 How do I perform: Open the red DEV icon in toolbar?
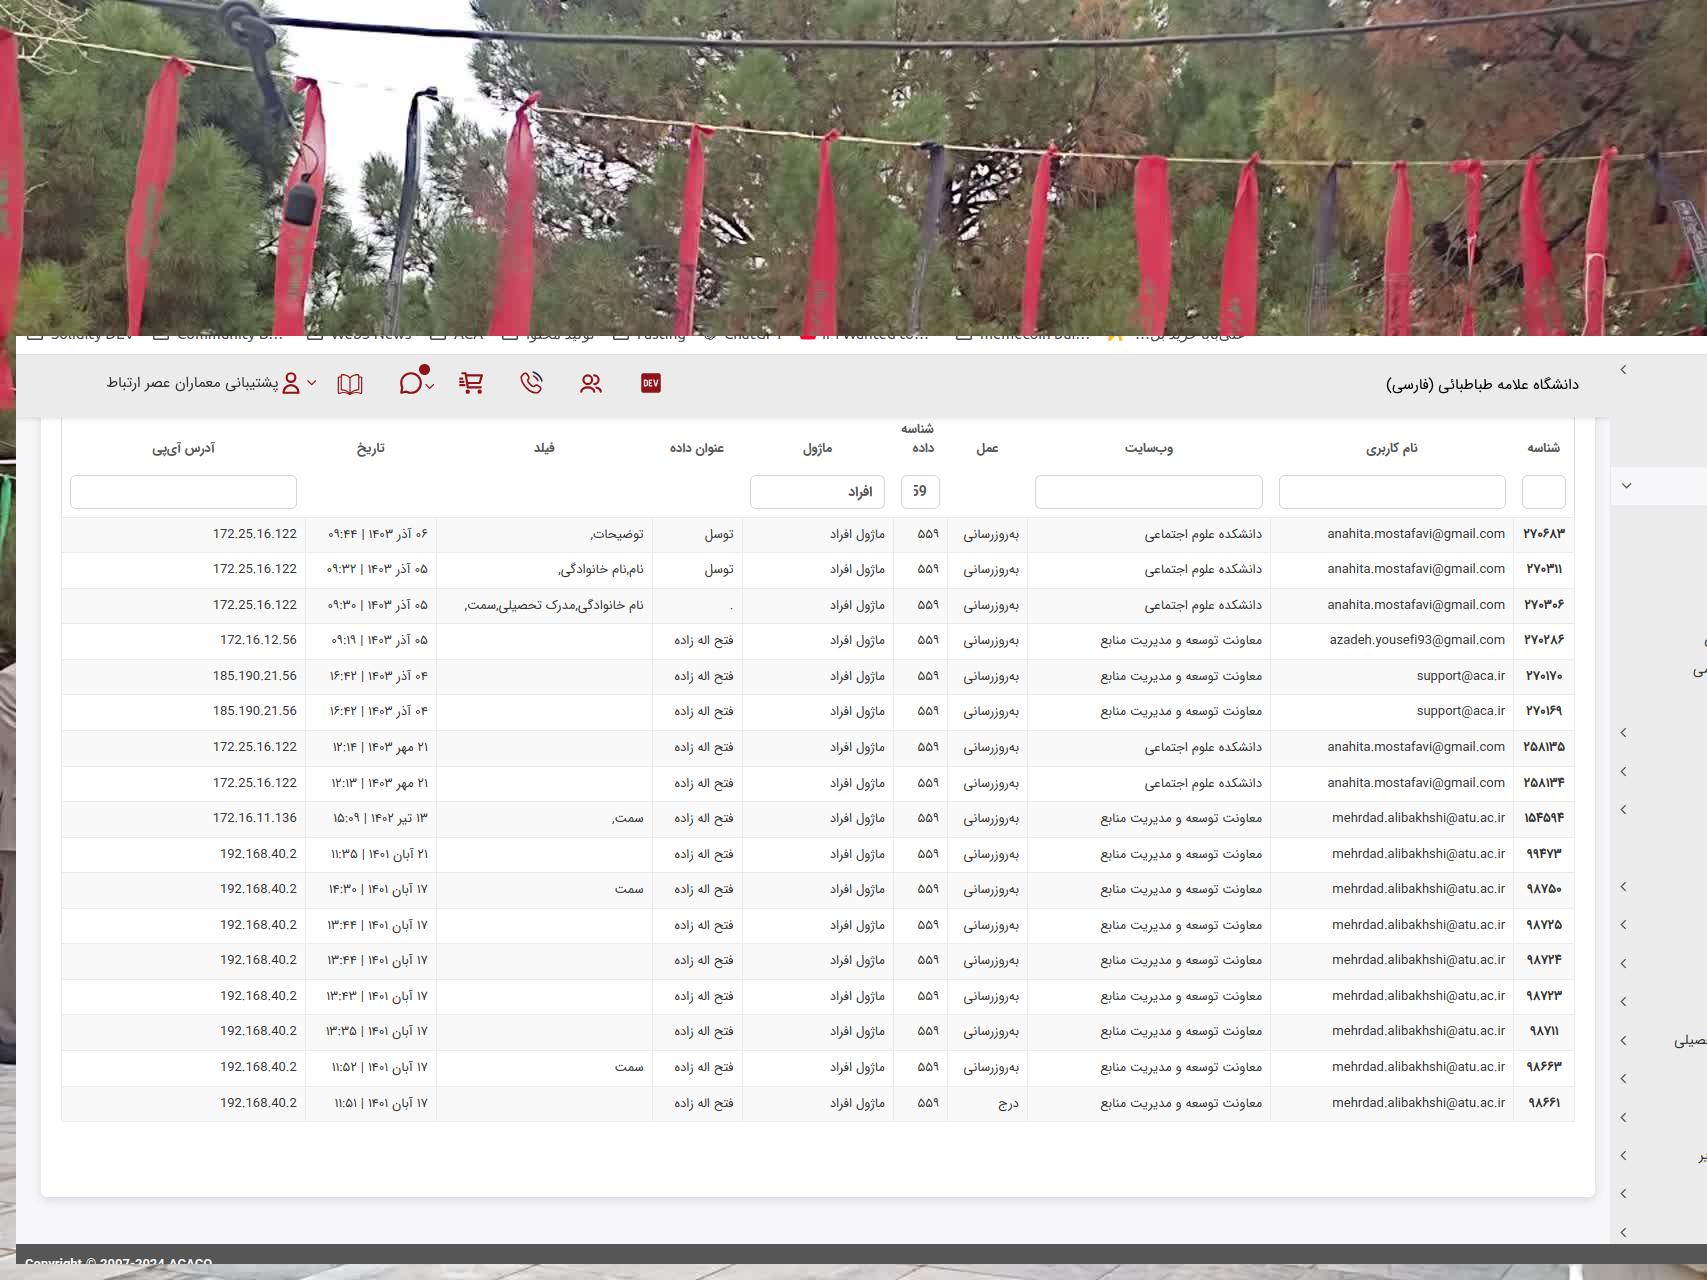[651, 383]
